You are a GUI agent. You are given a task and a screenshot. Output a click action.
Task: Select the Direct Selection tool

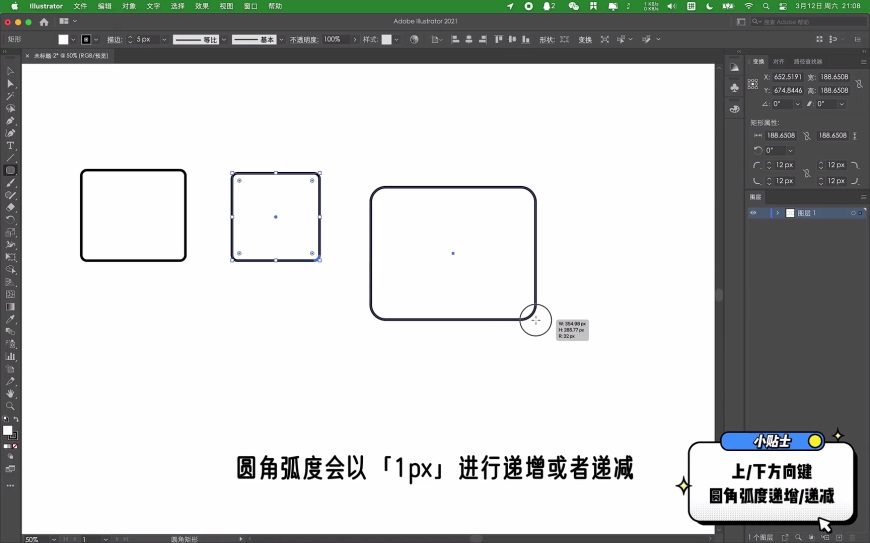pyautogui.click(x=10, y=84)
